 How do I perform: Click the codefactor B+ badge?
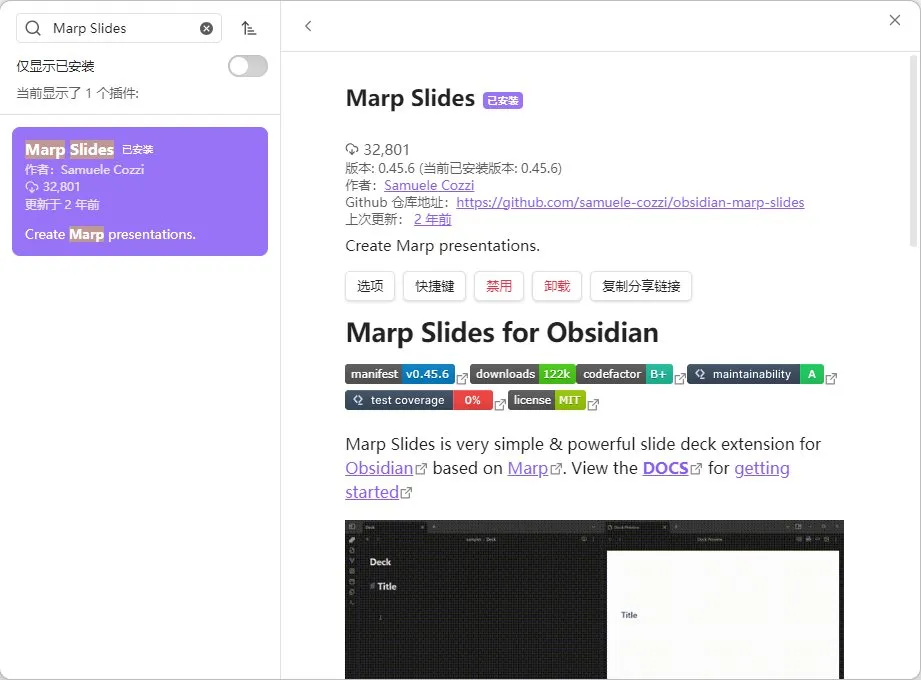click(x=624, y=374)
